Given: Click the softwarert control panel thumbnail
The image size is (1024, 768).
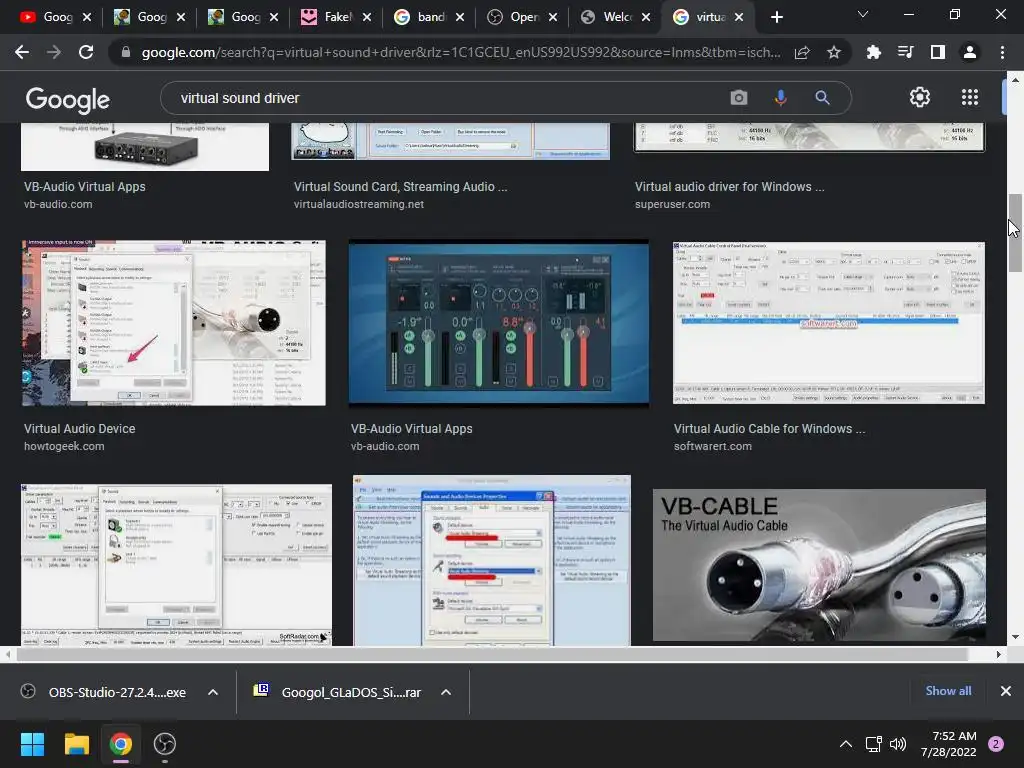Looking at the screenshot, I should pyautogui.click(x=829, y=323).
